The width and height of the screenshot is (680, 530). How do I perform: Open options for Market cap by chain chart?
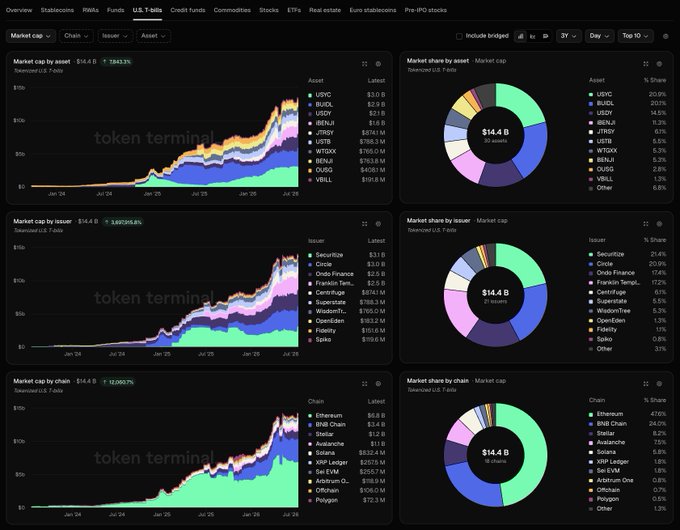click(x=378, y=384)
